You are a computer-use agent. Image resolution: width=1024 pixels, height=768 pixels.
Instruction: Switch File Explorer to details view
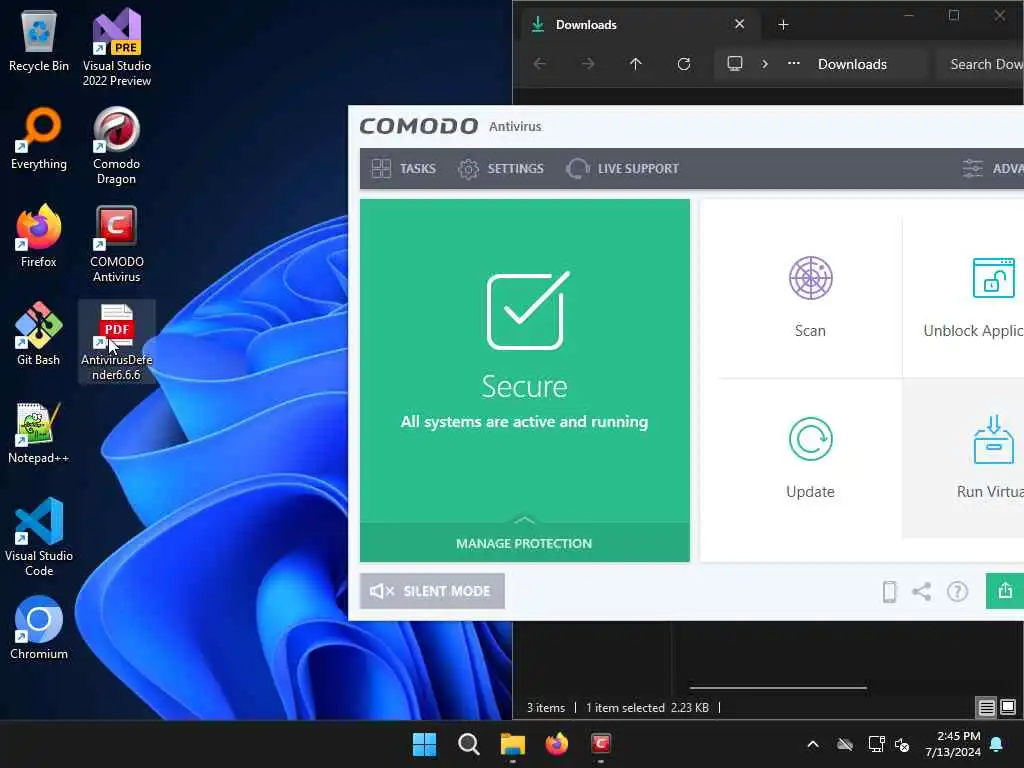click(x=986, y=707)
